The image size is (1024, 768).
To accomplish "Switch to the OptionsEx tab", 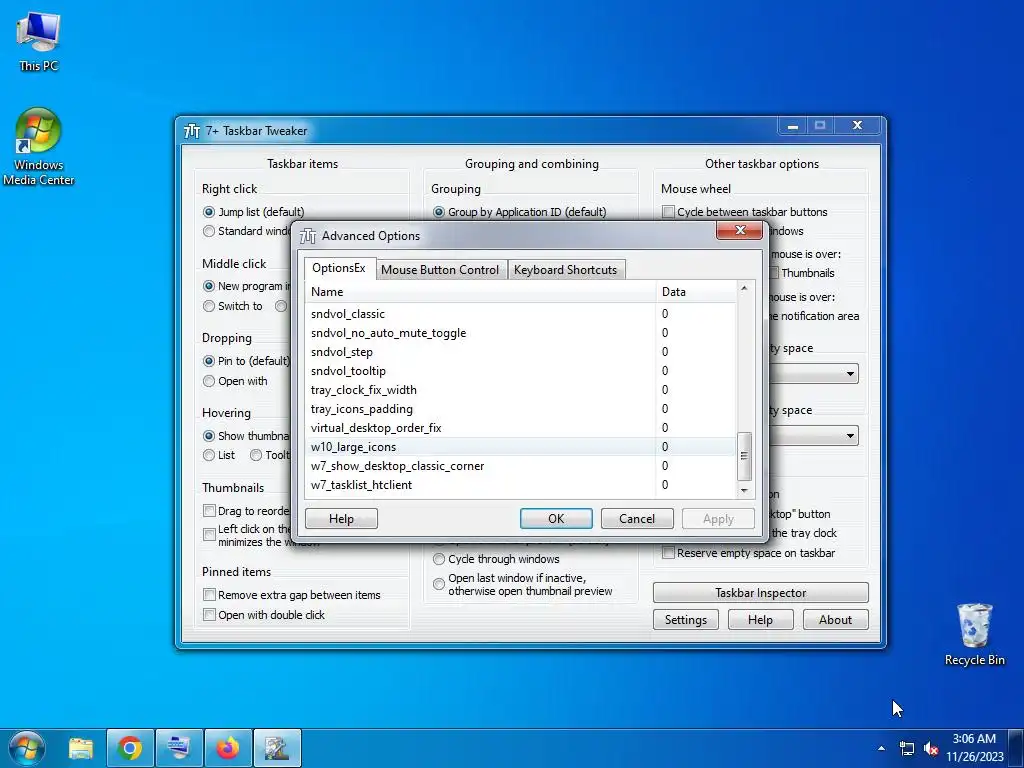I will [339, 268].
